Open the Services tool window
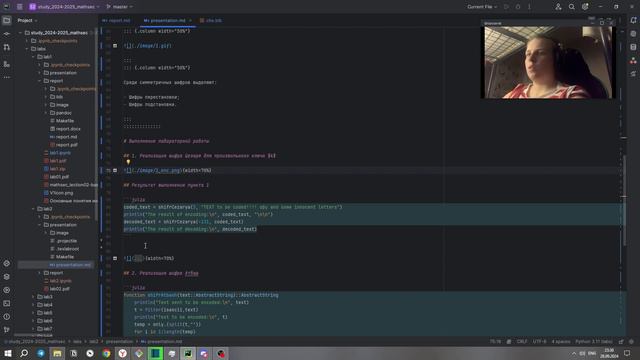The image size is (640, 360). (7, 290)
